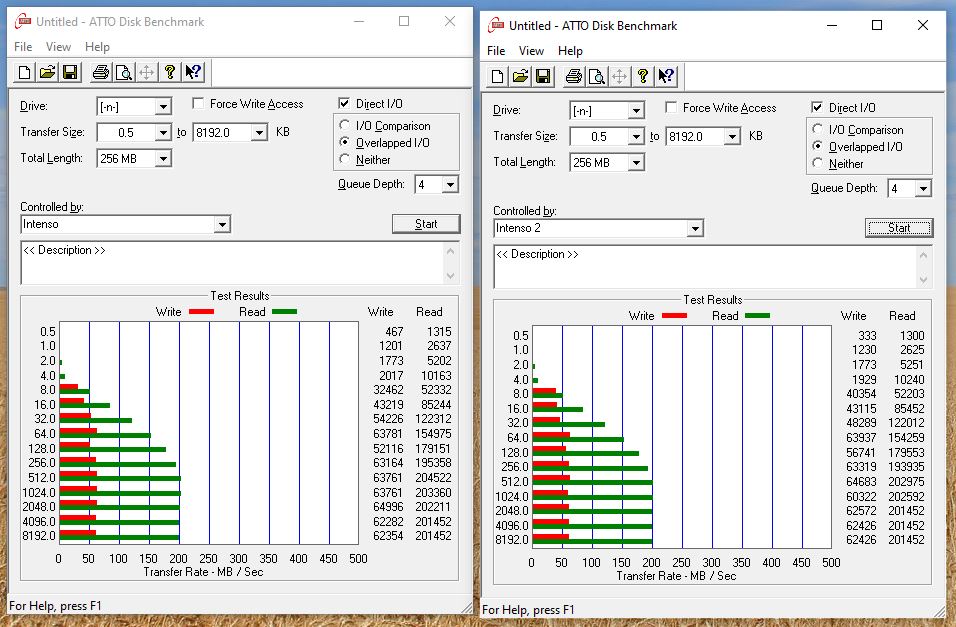Click red Write legend swatch in right window
956x627 pixels.
click(675, 315)
